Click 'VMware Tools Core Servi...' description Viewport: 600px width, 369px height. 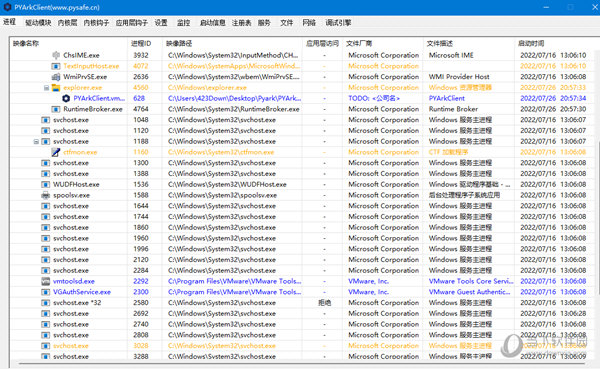(470, 281)
